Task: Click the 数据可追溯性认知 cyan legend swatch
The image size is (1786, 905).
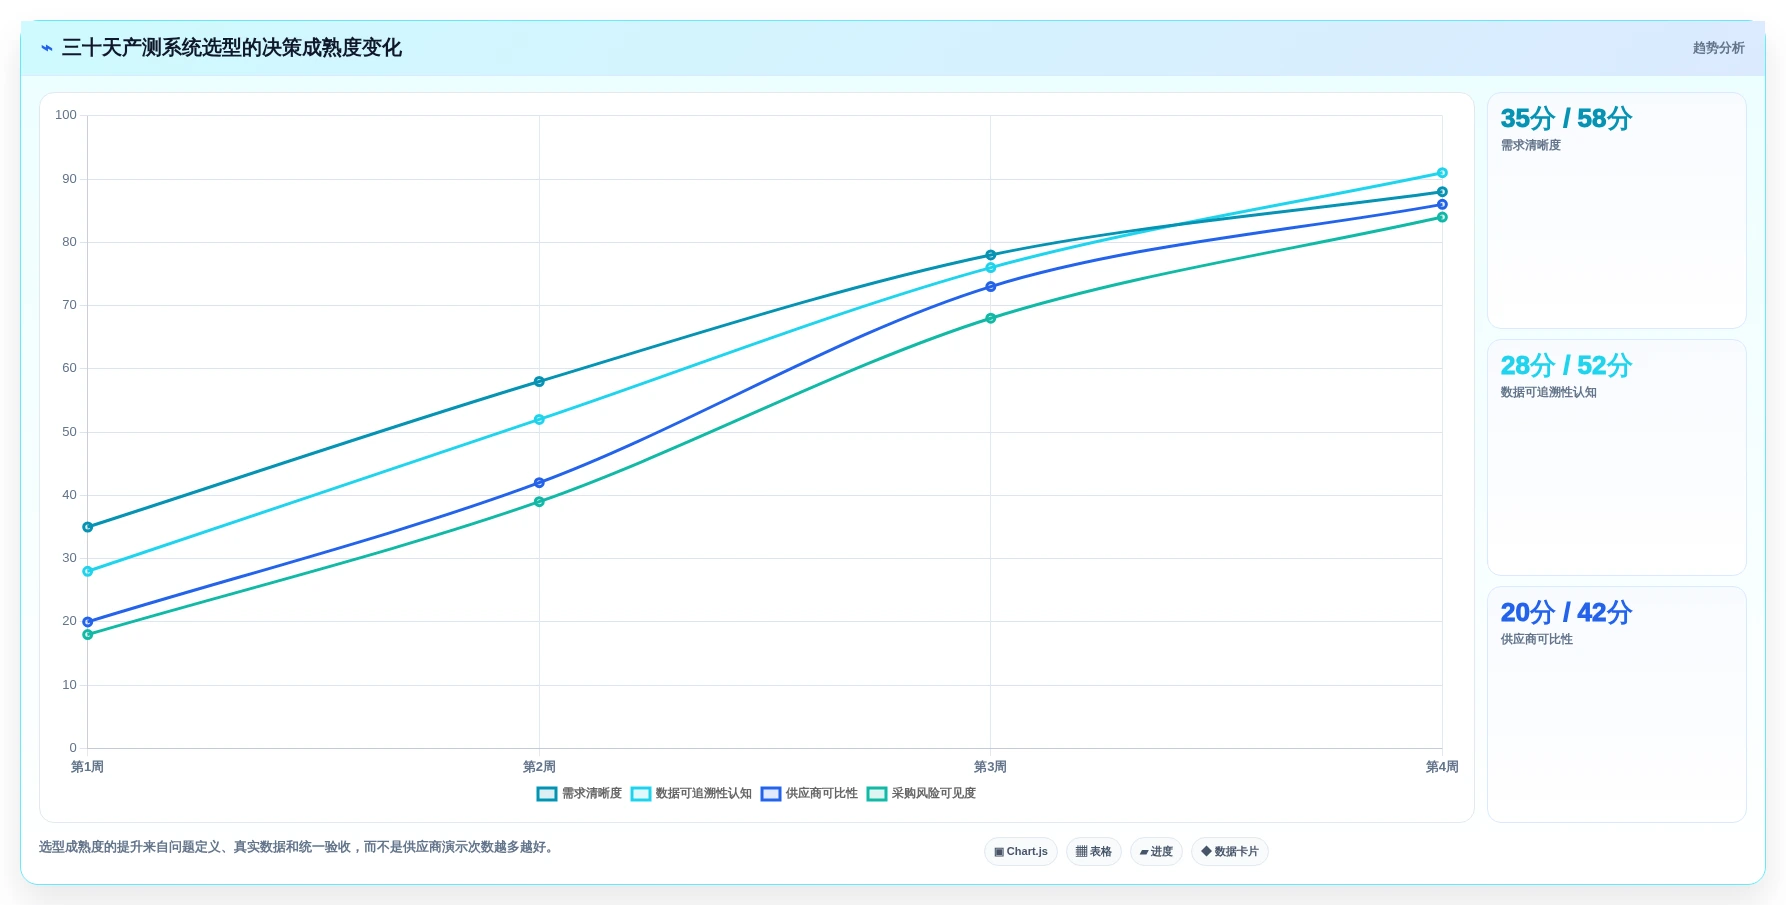Action: [x=641, y=794]
